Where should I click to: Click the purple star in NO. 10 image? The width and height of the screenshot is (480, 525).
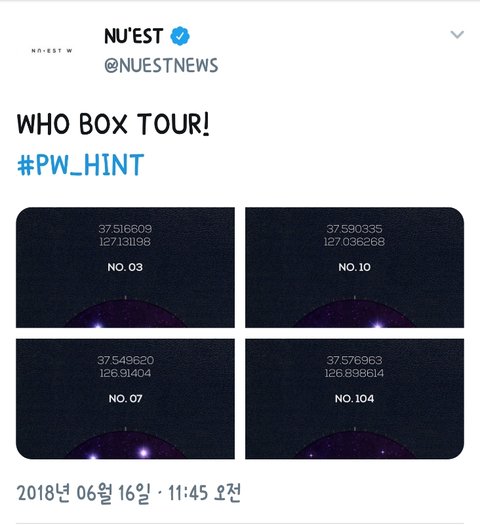(x=378, y=324)
